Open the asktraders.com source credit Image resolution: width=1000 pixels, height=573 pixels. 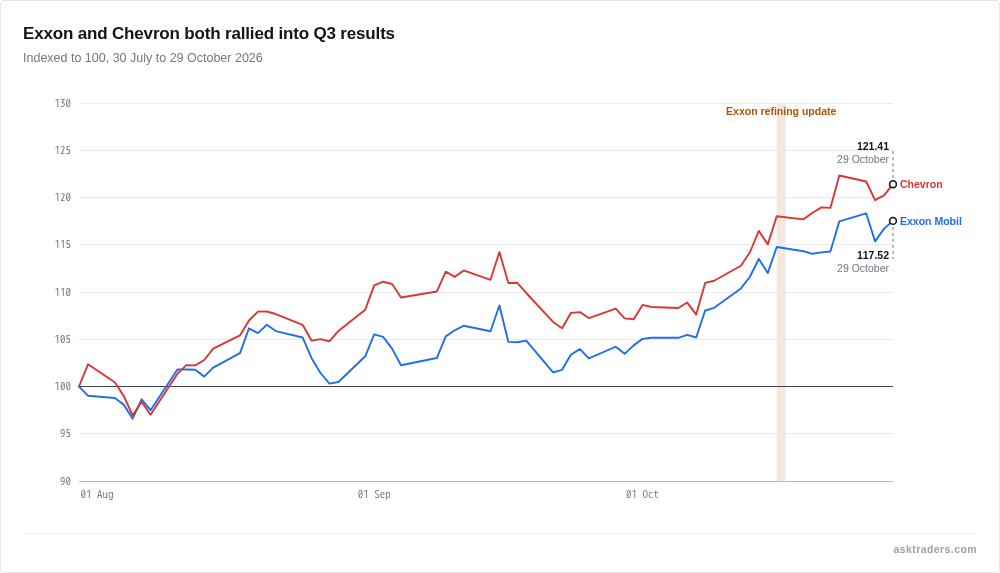click(x=934, y=549)
